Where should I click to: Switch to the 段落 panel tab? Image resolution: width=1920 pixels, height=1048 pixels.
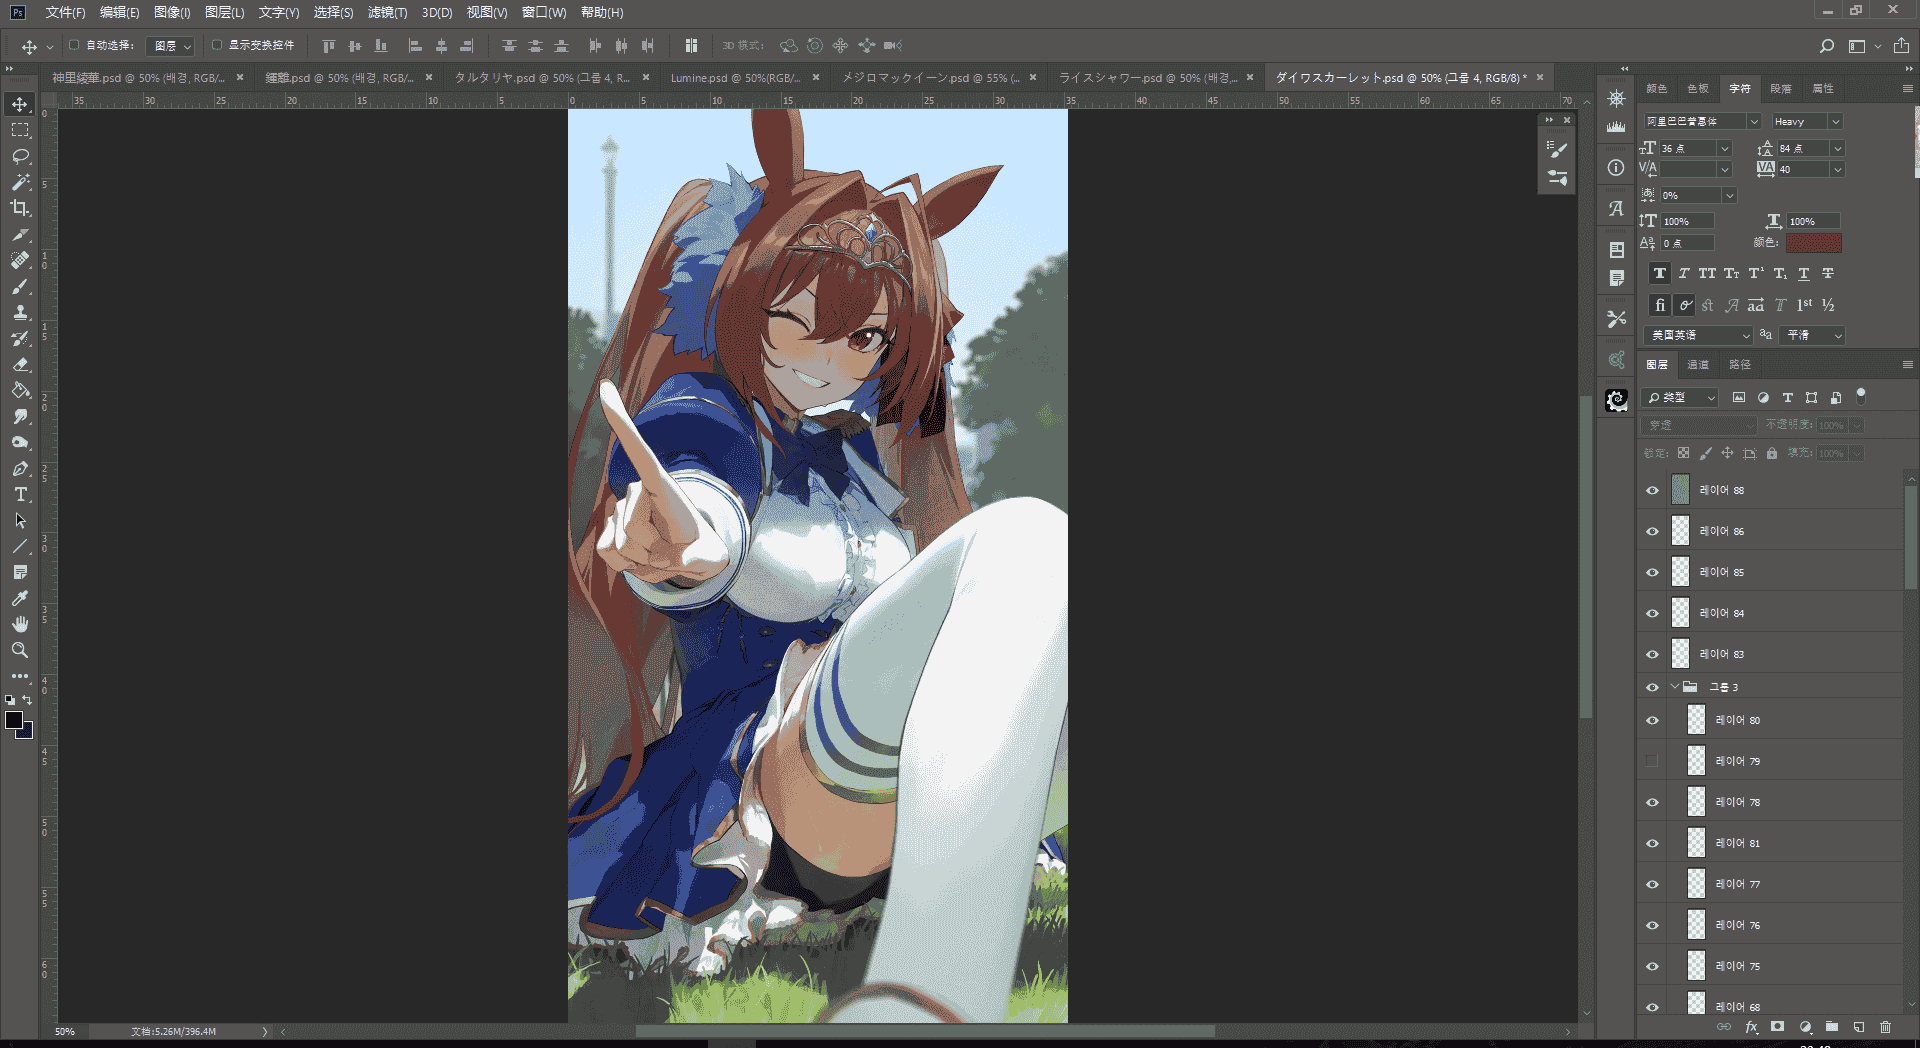[1781, 88]
